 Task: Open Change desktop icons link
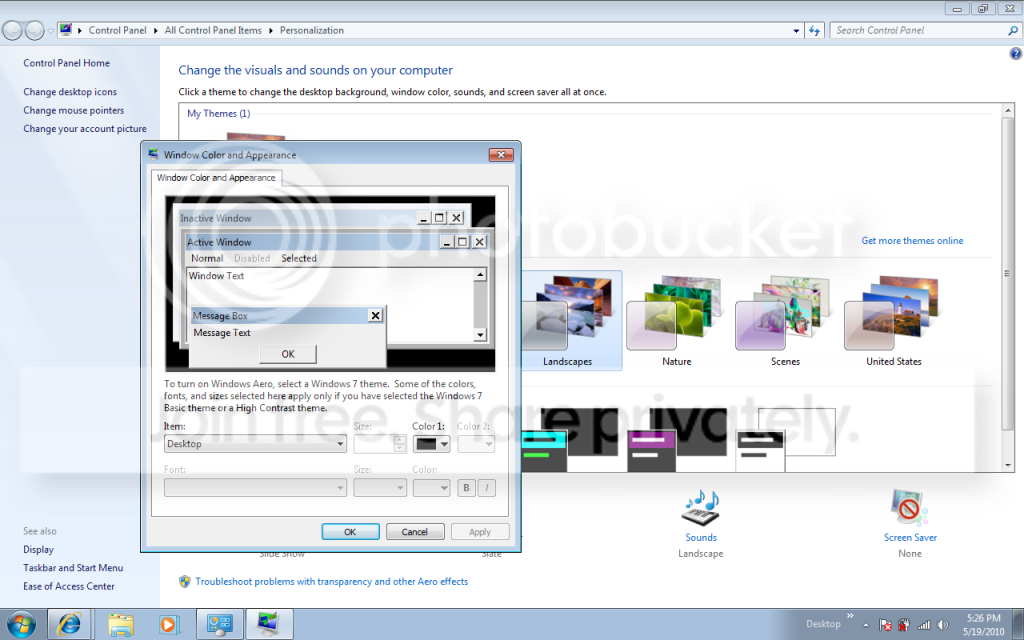click(x=70, y=91)
